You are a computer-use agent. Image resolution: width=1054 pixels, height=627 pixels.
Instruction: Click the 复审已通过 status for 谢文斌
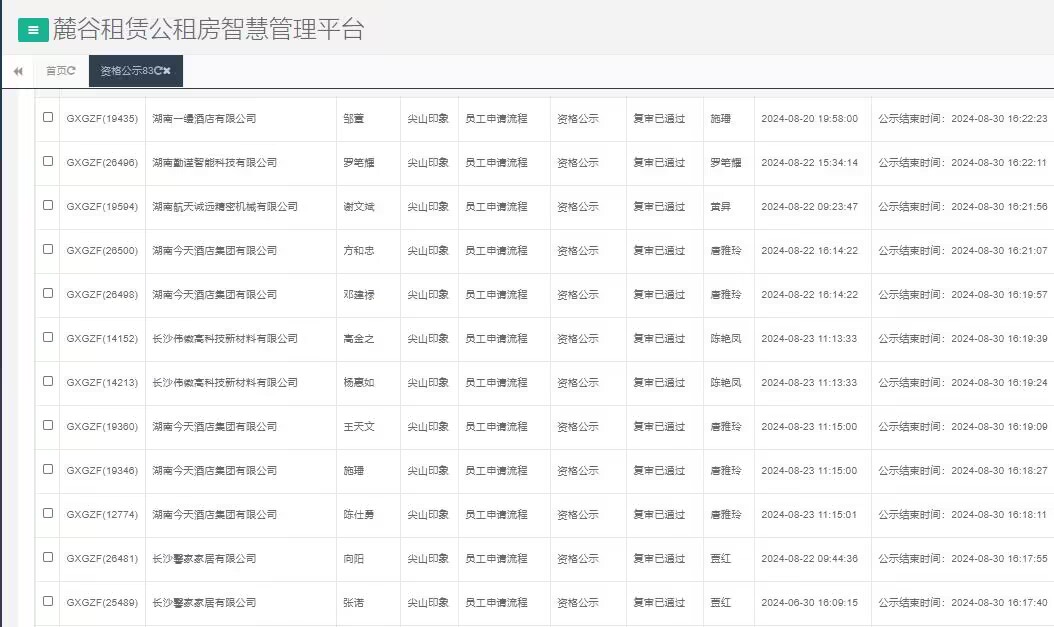coord(660,206)
